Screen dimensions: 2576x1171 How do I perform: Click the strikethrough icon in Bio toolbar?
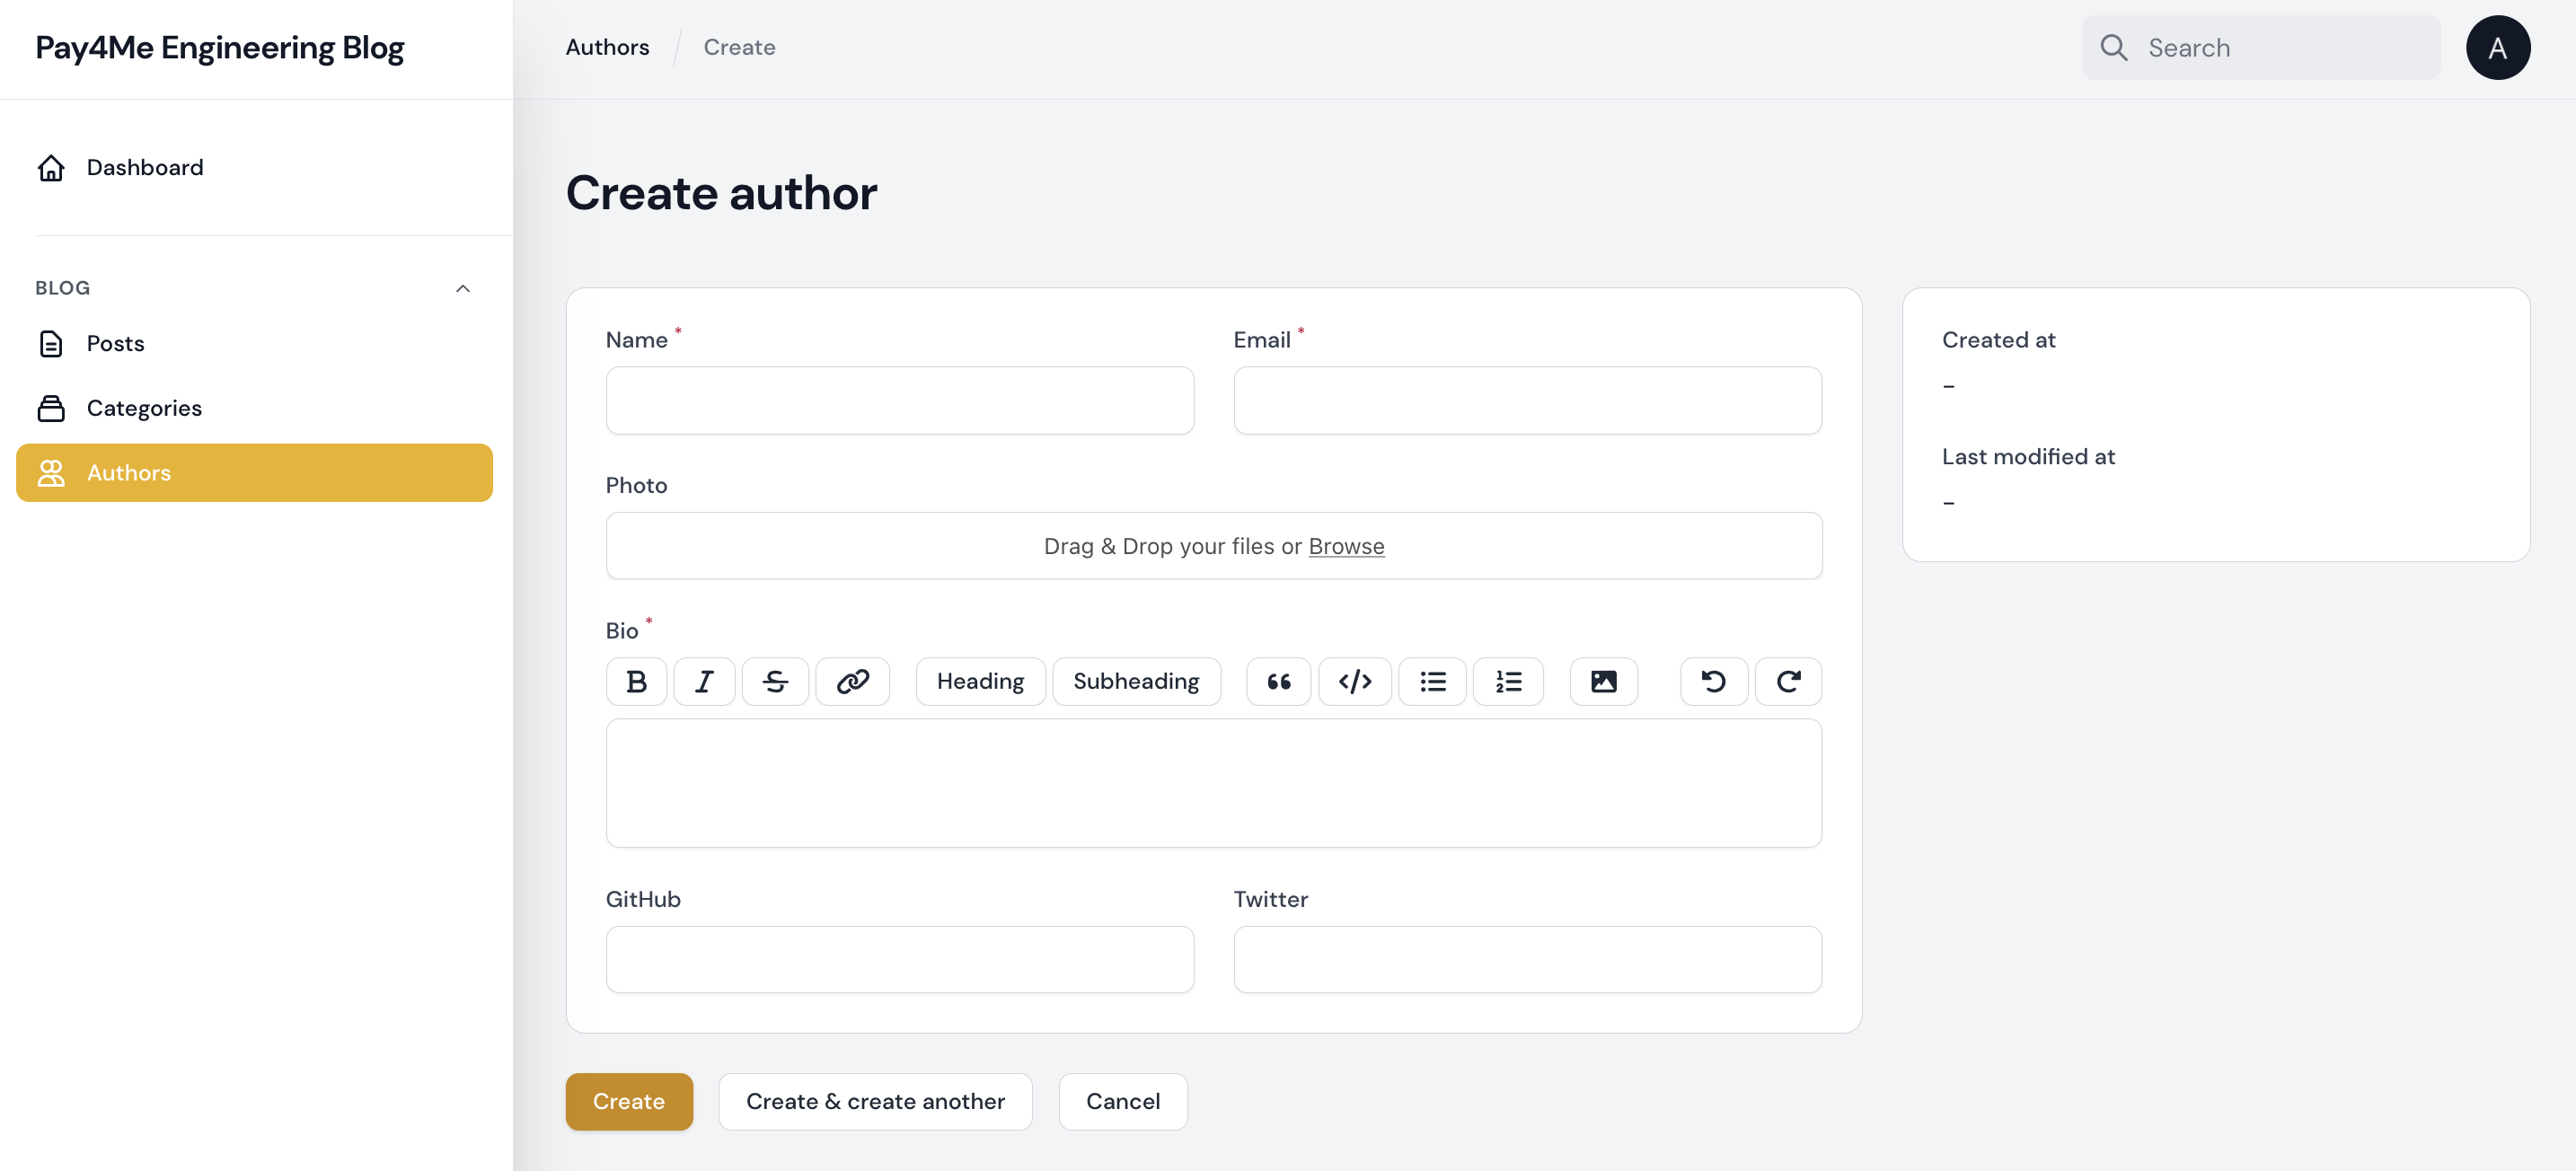(775, 681)
